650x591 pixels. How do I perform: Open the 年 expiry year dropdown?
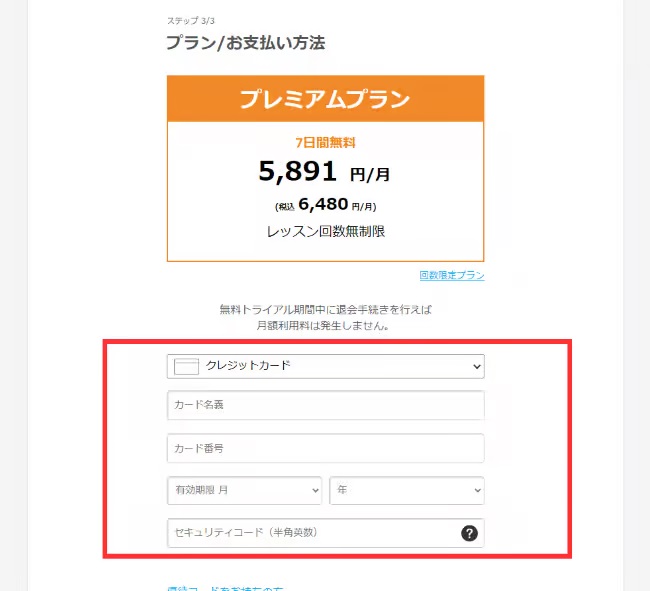pyautogui.click(x=406, y=490)
